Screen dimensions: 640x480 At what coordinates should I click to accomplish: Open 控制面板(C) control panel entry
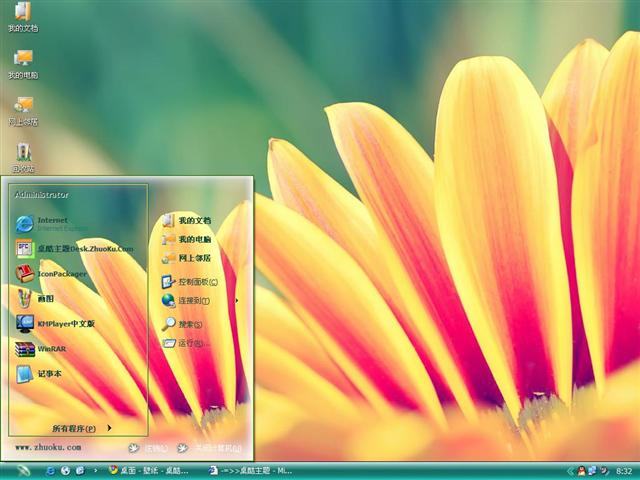pos(189,282)
